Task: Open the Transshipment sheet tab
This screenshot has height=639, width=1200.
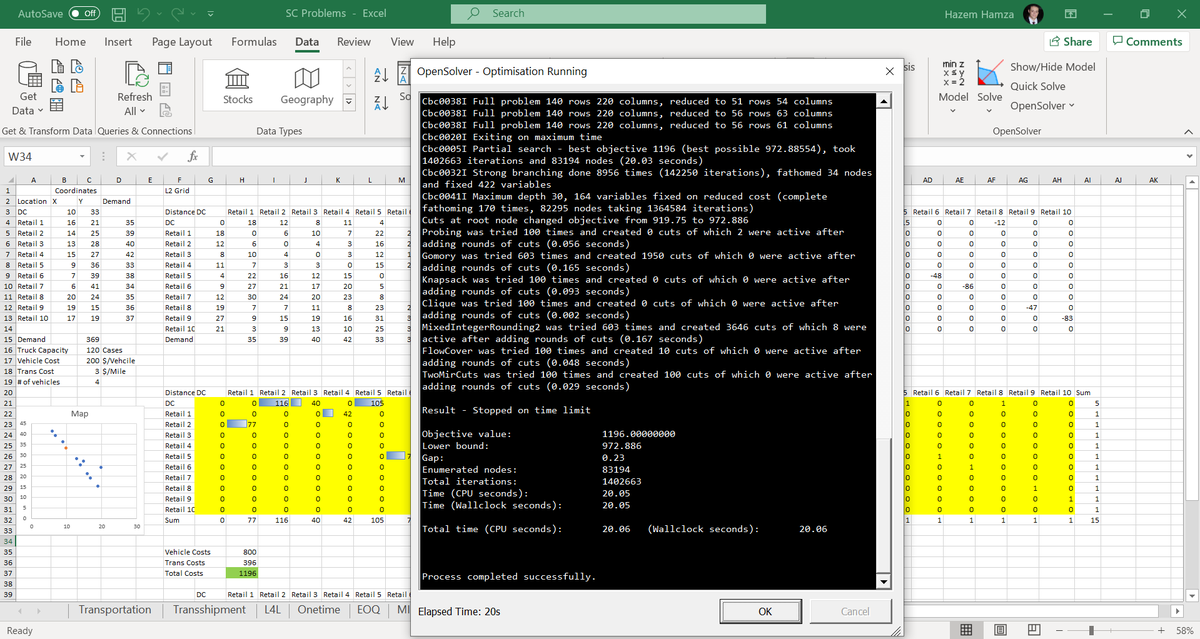Action: tap(210, 609)
